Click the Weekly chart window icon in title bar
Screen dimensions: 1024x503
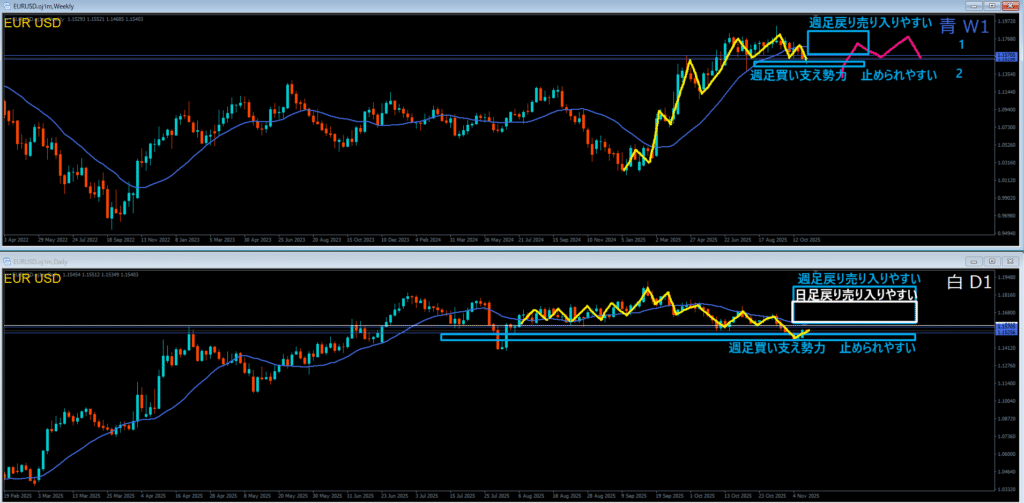pyautogui.click(x=6, y=6)
